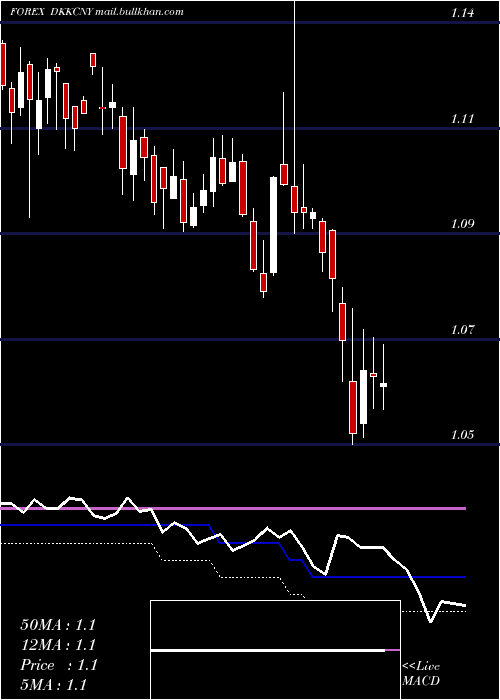Click the 1.07 price axis label
The height and width of the screenshot is (700, 500).
pos(462,330)
